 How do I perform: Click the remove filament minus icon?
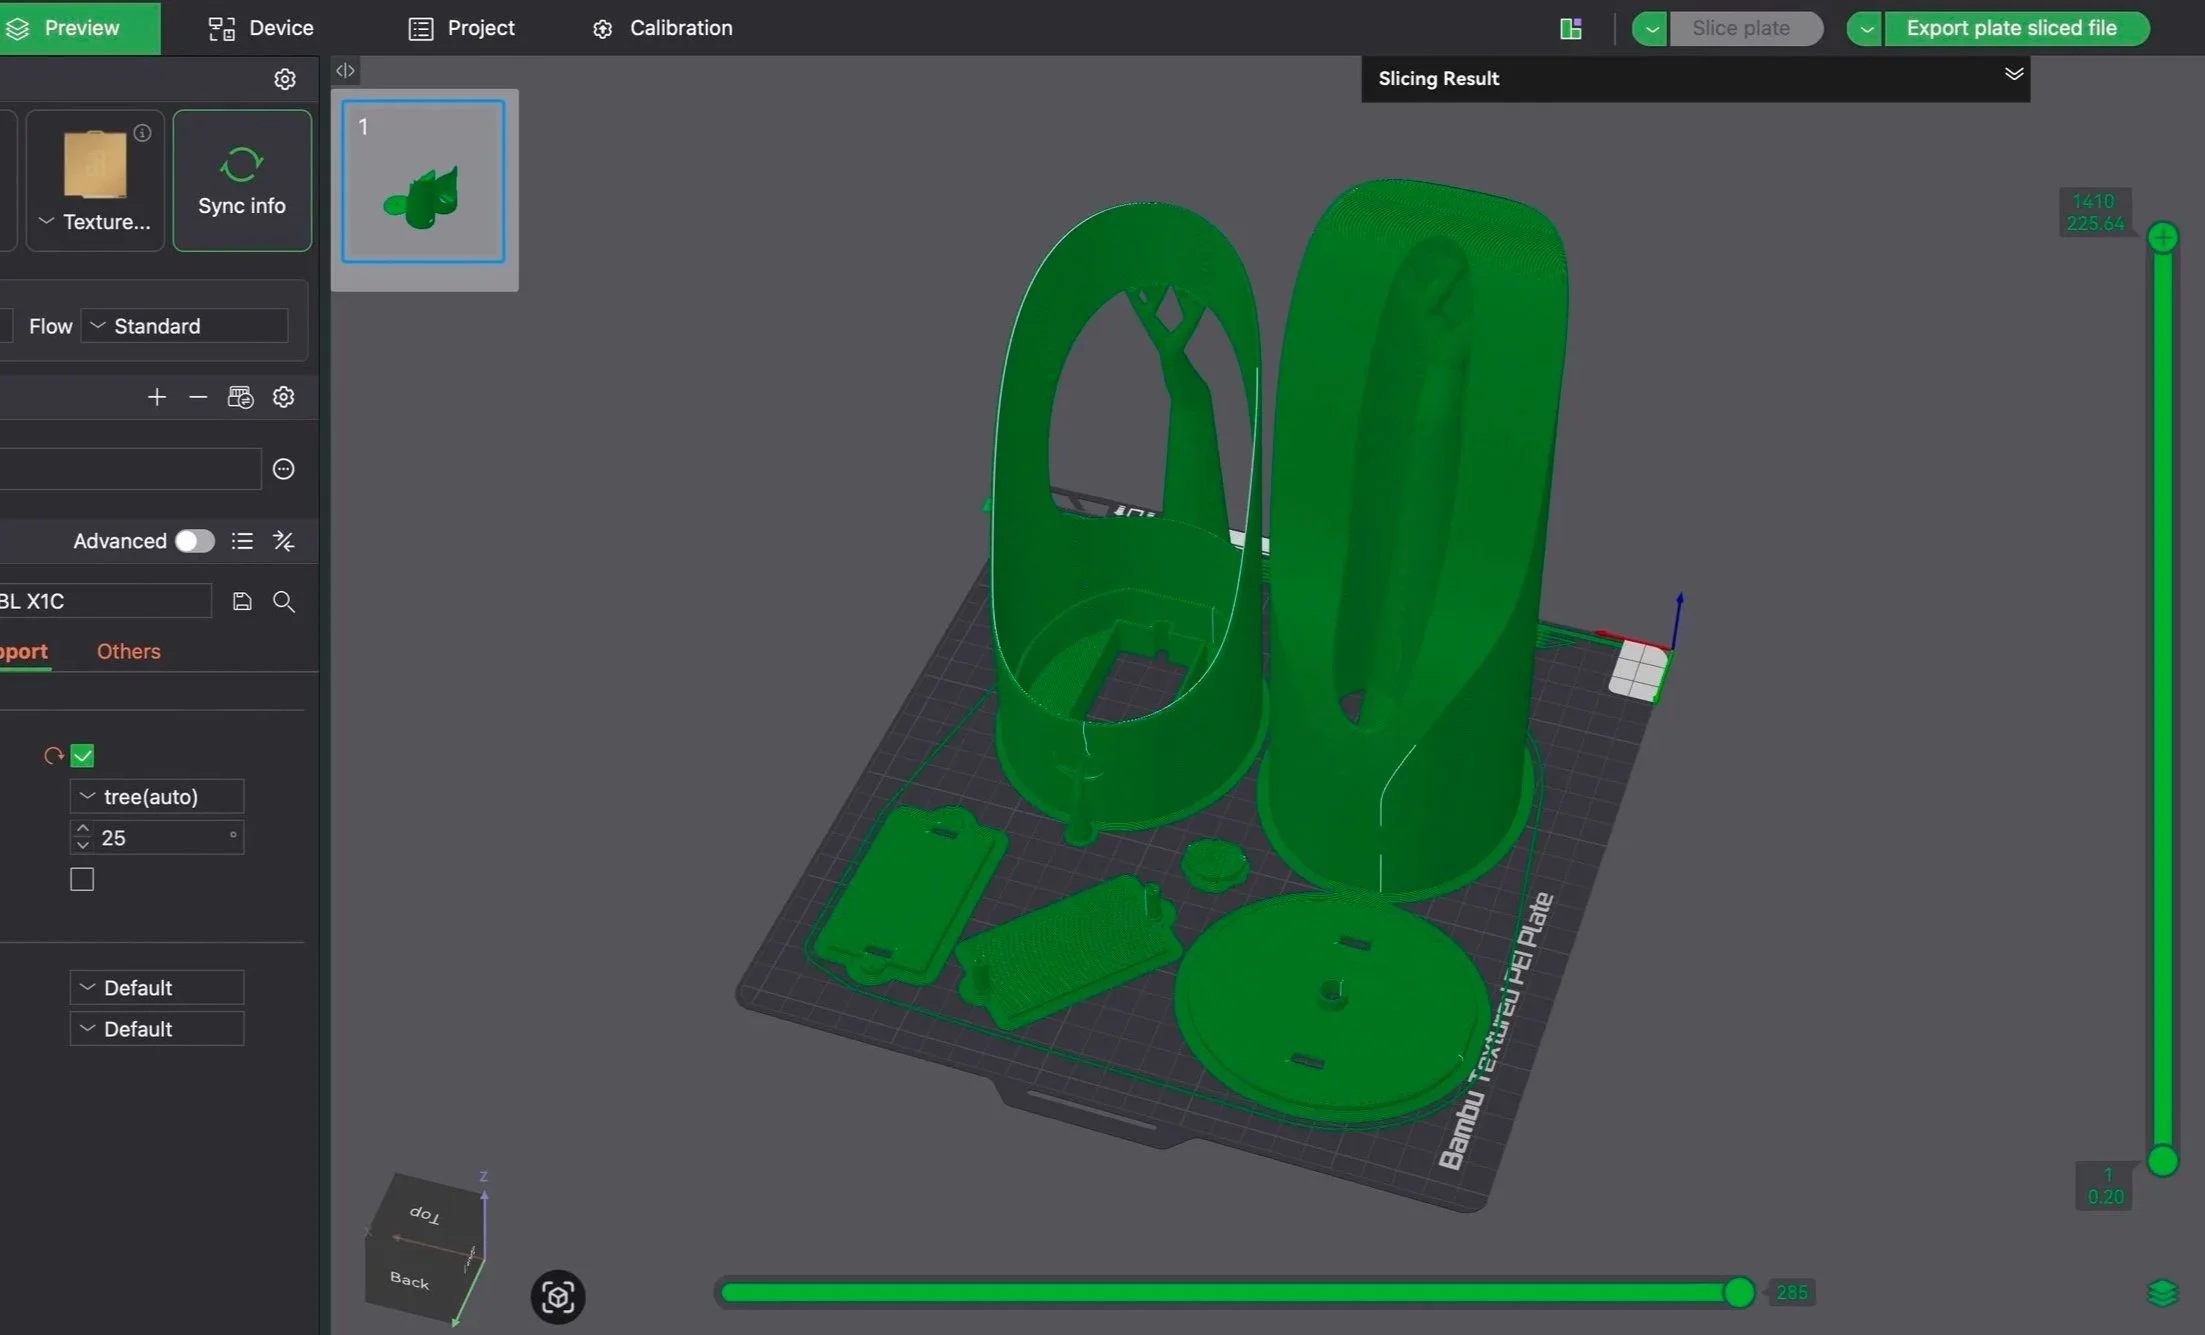[x=198, y=397]
